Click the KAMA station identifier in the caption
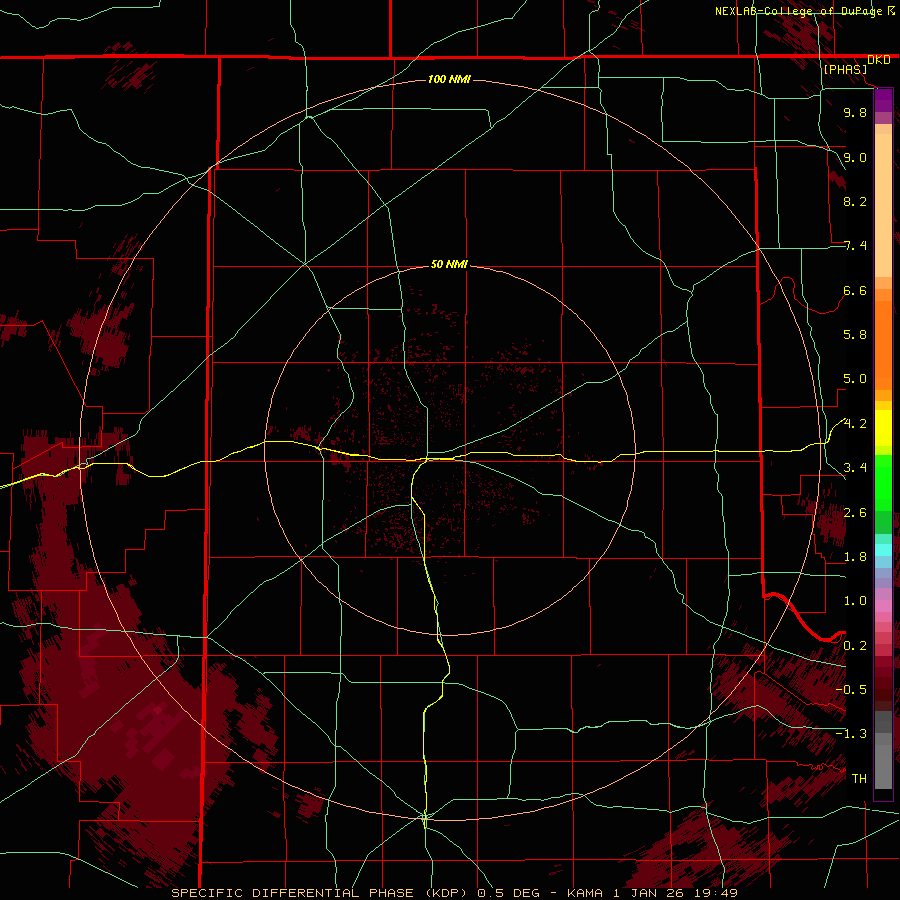Screen dimensions: 900x900 point(585,893)
